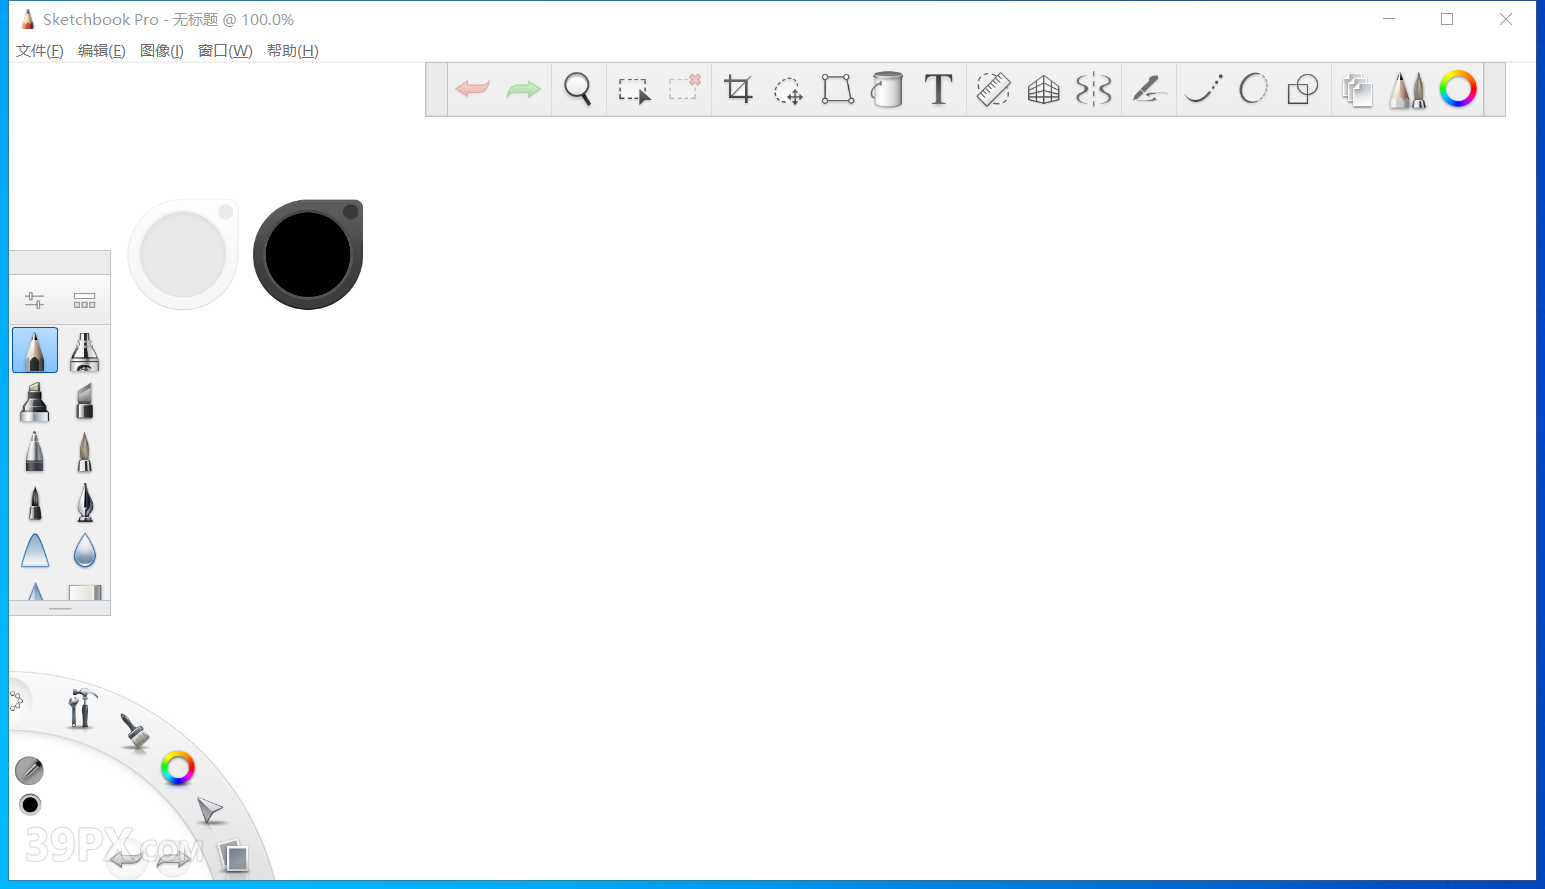Select the bristle Paintbrush in palette
Image resolution: width=1545 pixels, height=889 pixels.
click(85, 451)
